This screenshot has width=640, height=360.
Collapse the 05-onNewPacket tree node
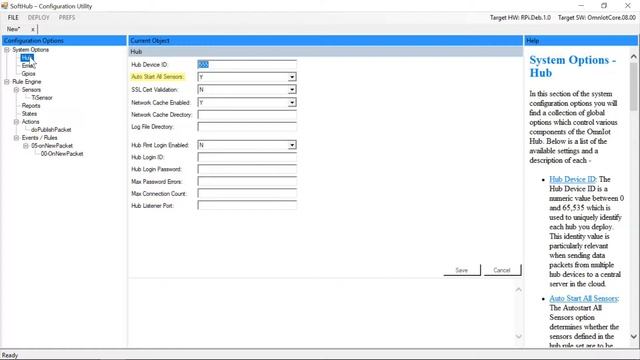coord(26,146)
